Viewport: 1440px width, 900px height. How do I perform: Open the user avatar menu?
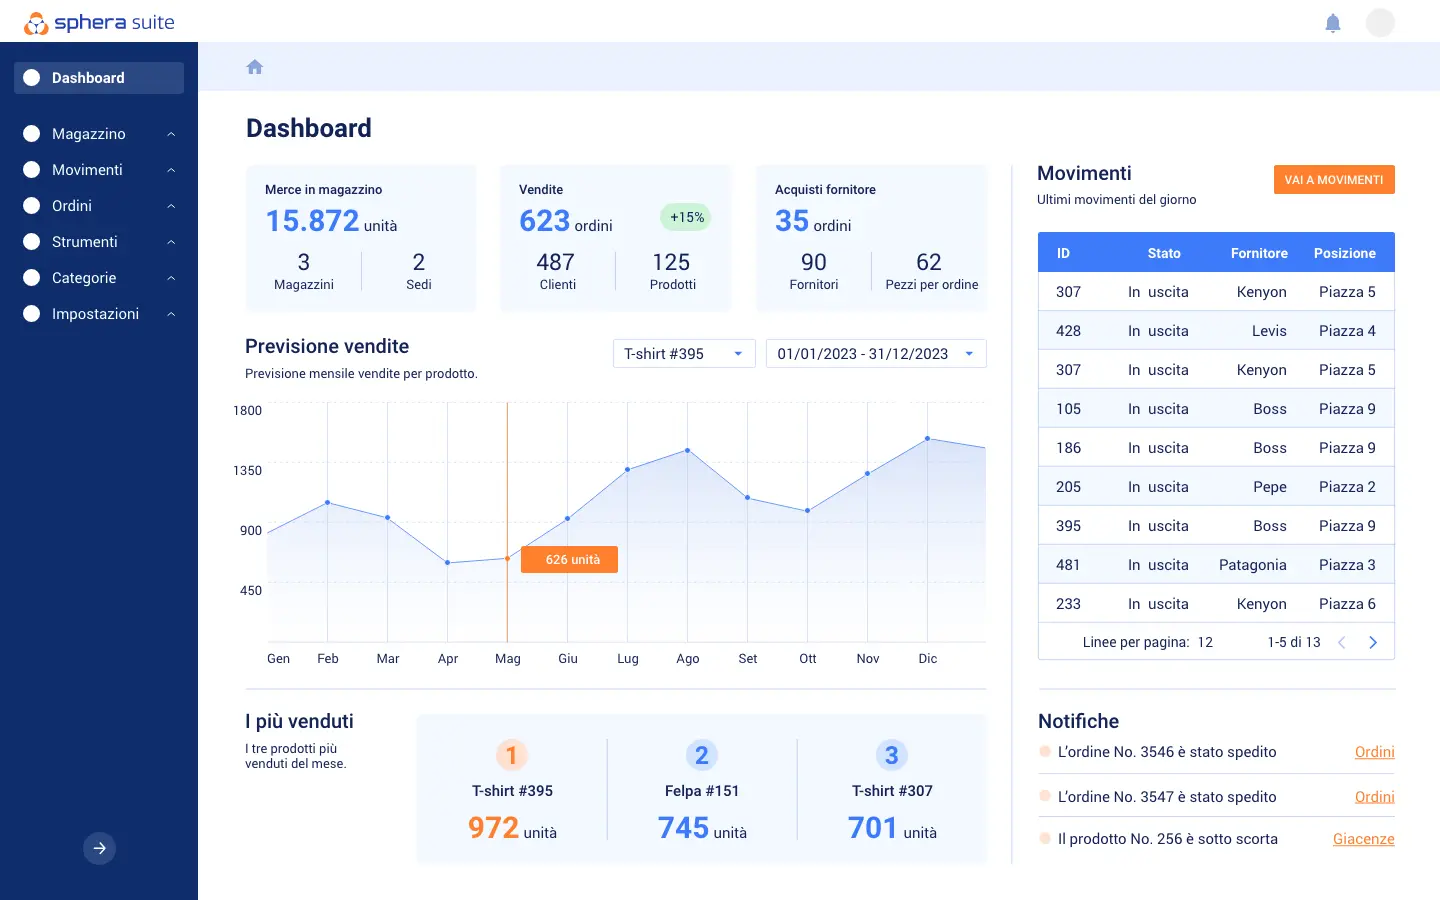pos(1380,22)
